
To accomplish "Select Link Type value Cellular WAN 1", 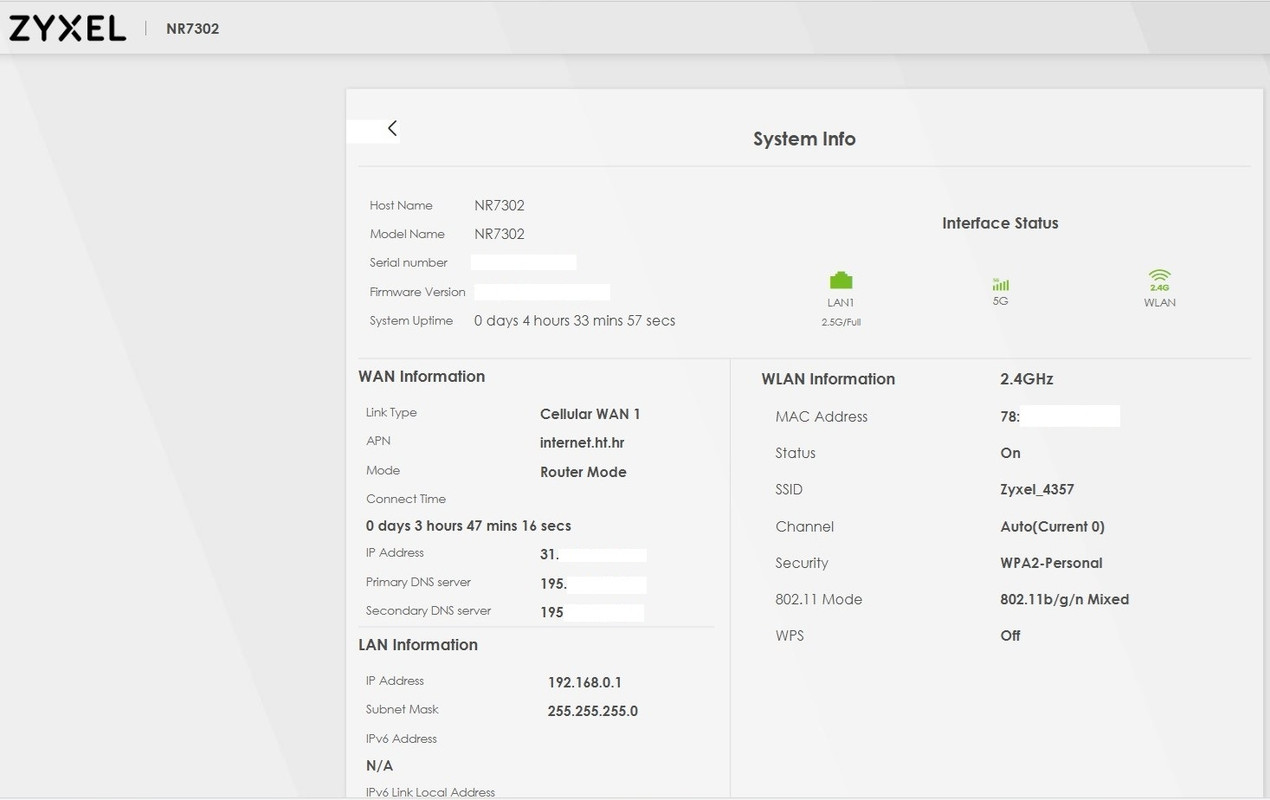I will pos(590,414).
